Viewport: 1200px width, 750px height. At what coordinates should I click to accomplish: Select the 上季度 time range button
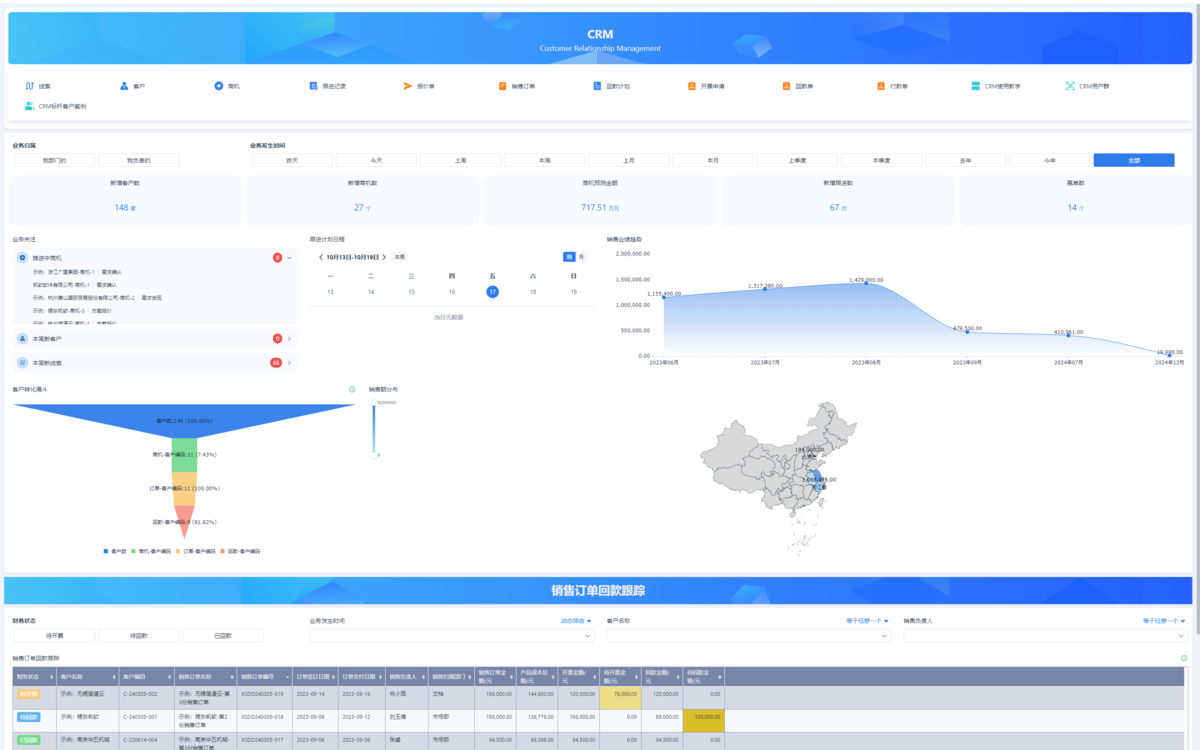click(x=797, y=160)
